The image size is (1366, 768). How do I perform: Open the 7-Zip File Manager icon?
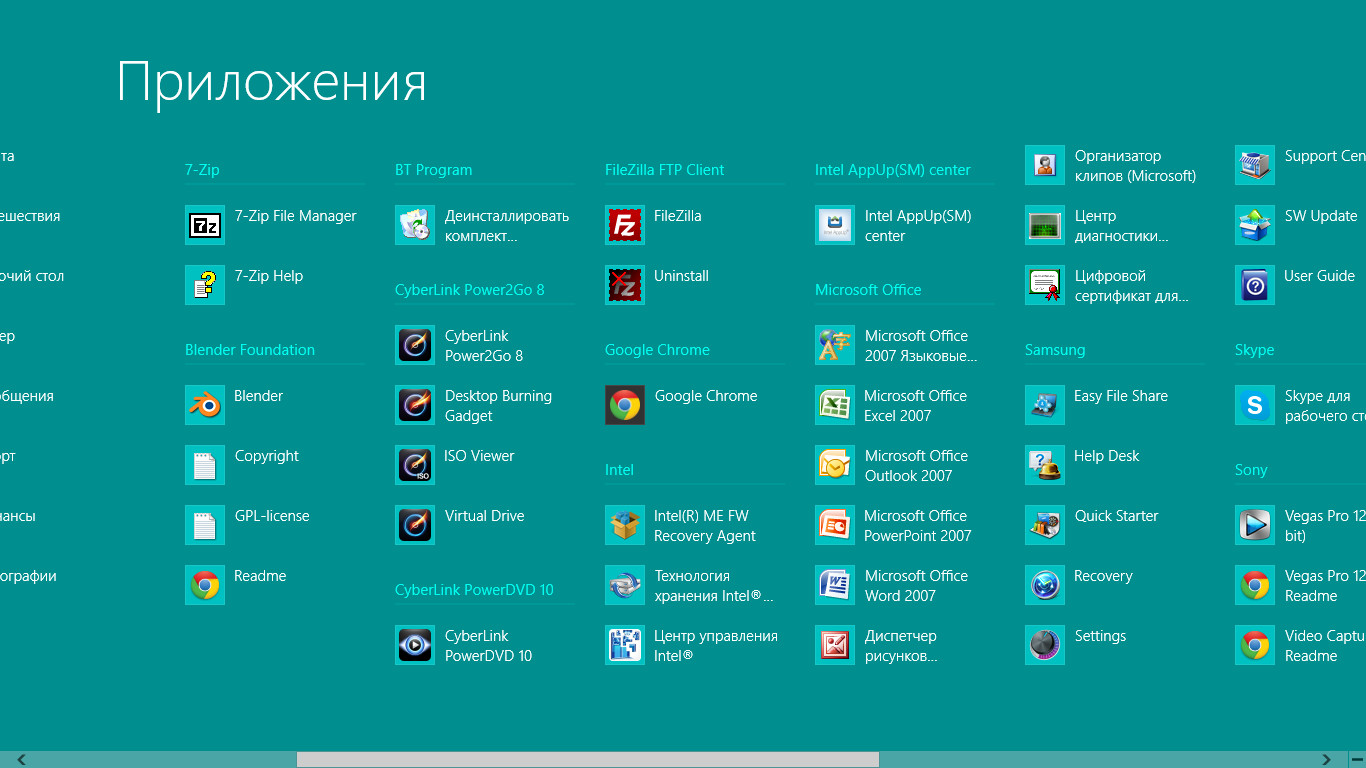tap(205, 225)
